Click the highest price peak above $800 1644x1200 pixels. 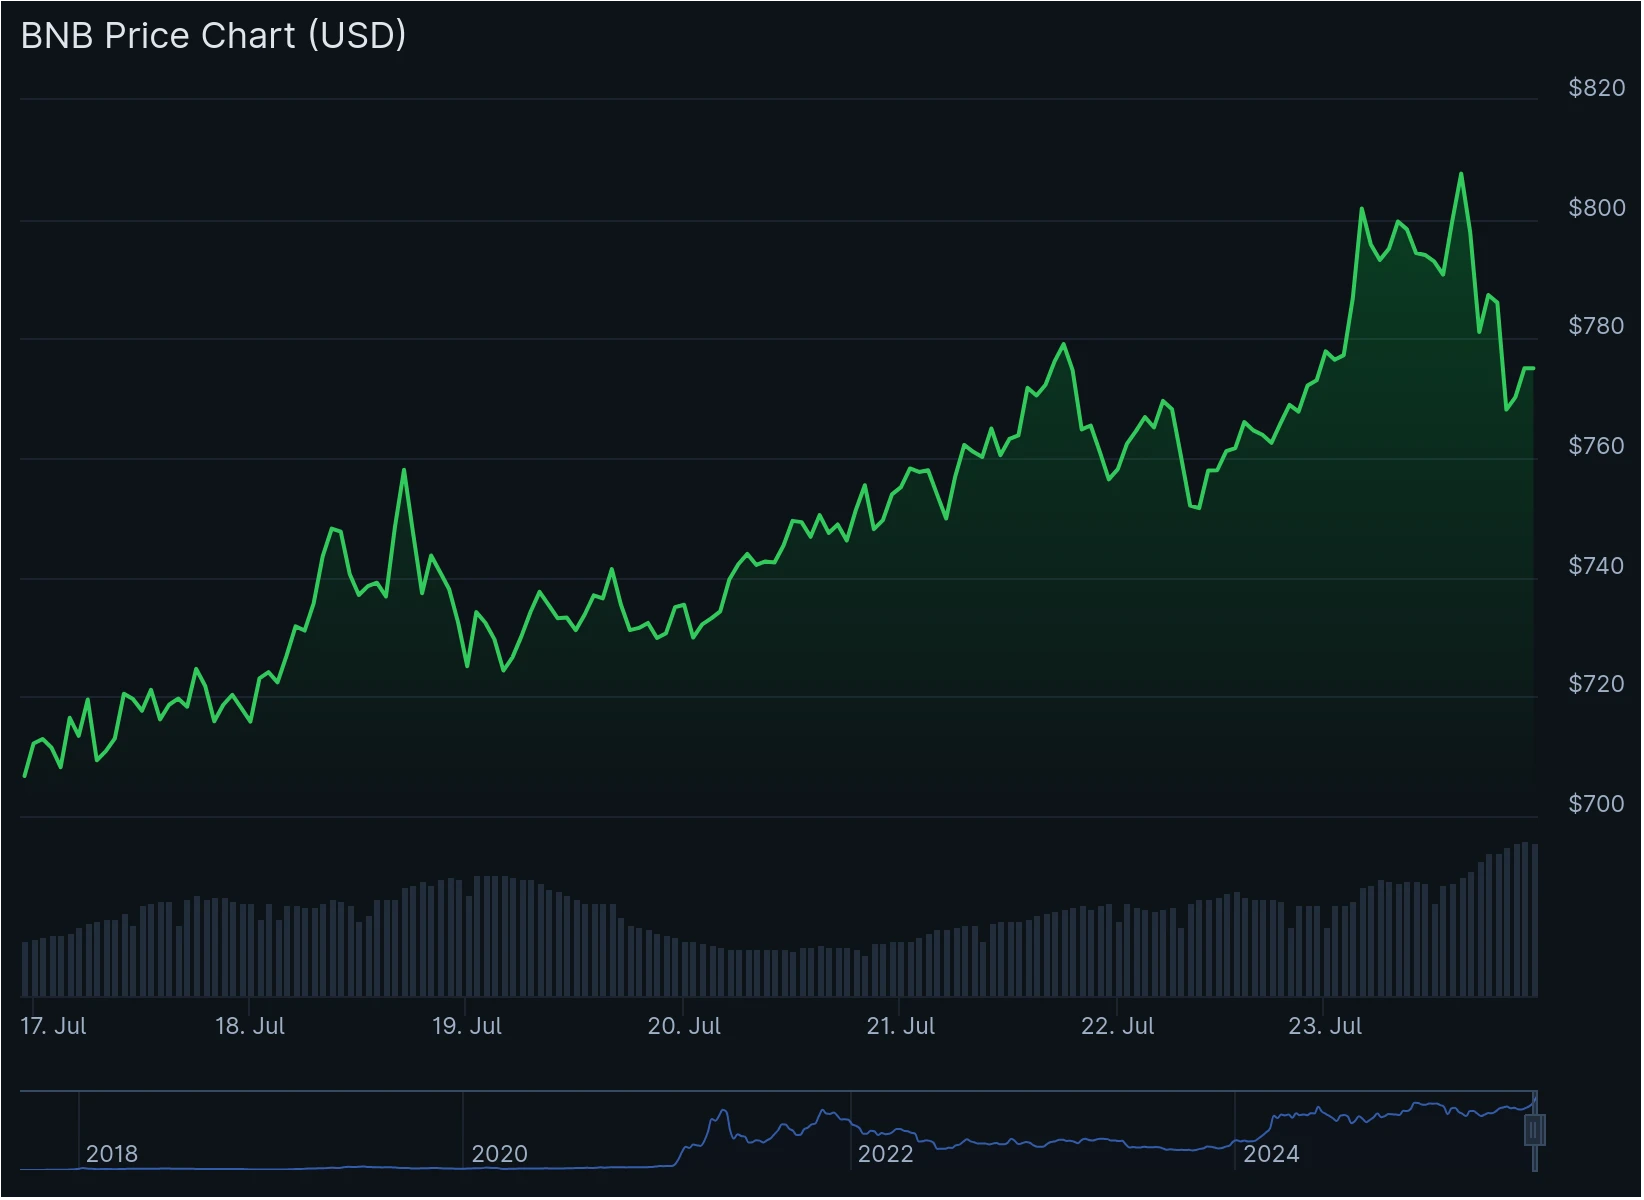[x=1461, y=174]
